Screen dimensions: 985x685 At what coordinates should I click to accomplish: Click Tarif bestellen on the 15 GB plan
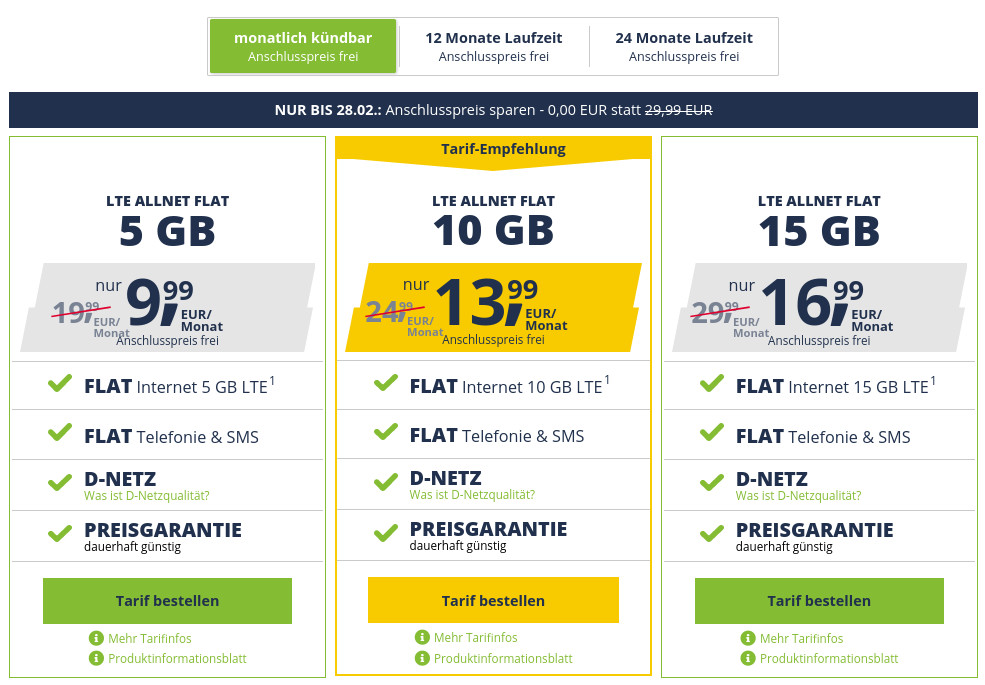(819, 600)
